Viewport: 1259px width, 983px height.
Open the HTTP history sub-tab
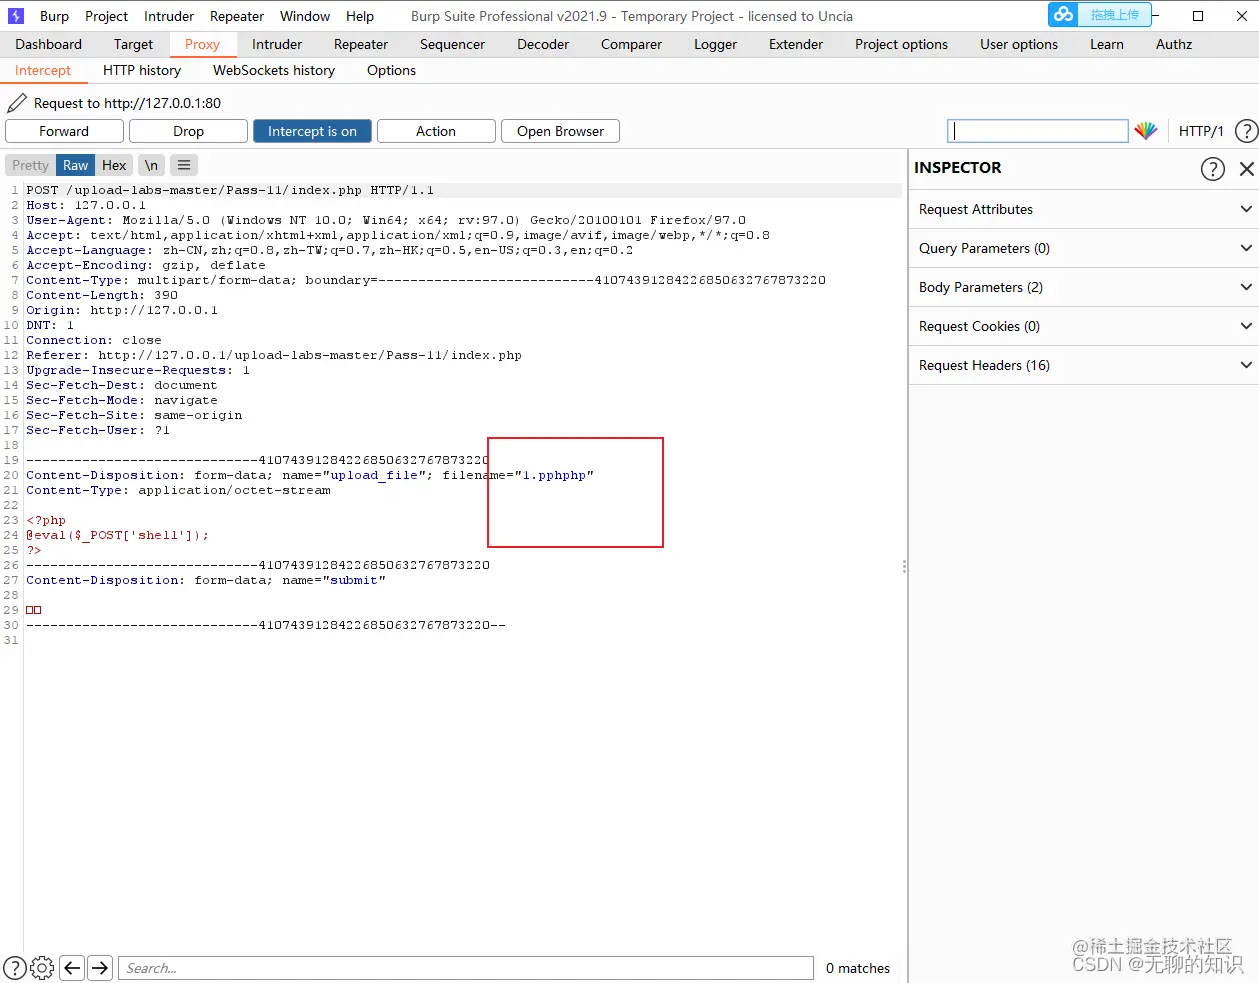click(142, 70)
